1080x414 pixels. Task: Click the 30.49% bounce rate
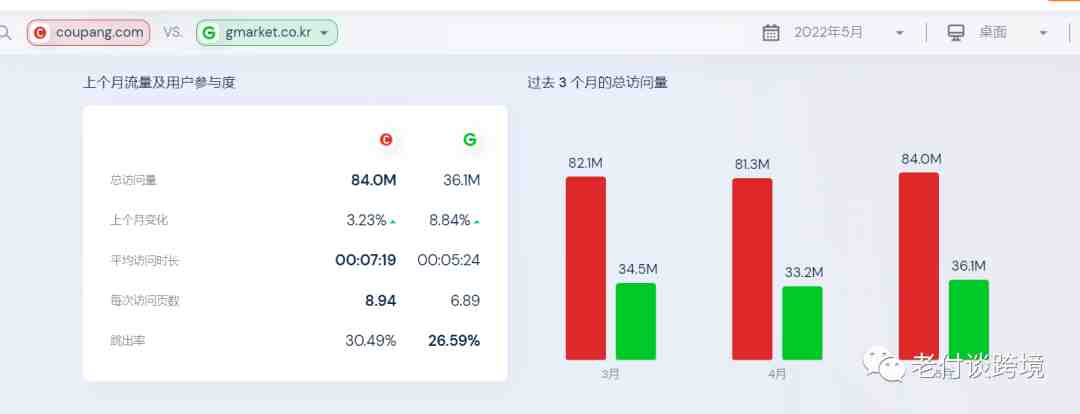[371, 341]
